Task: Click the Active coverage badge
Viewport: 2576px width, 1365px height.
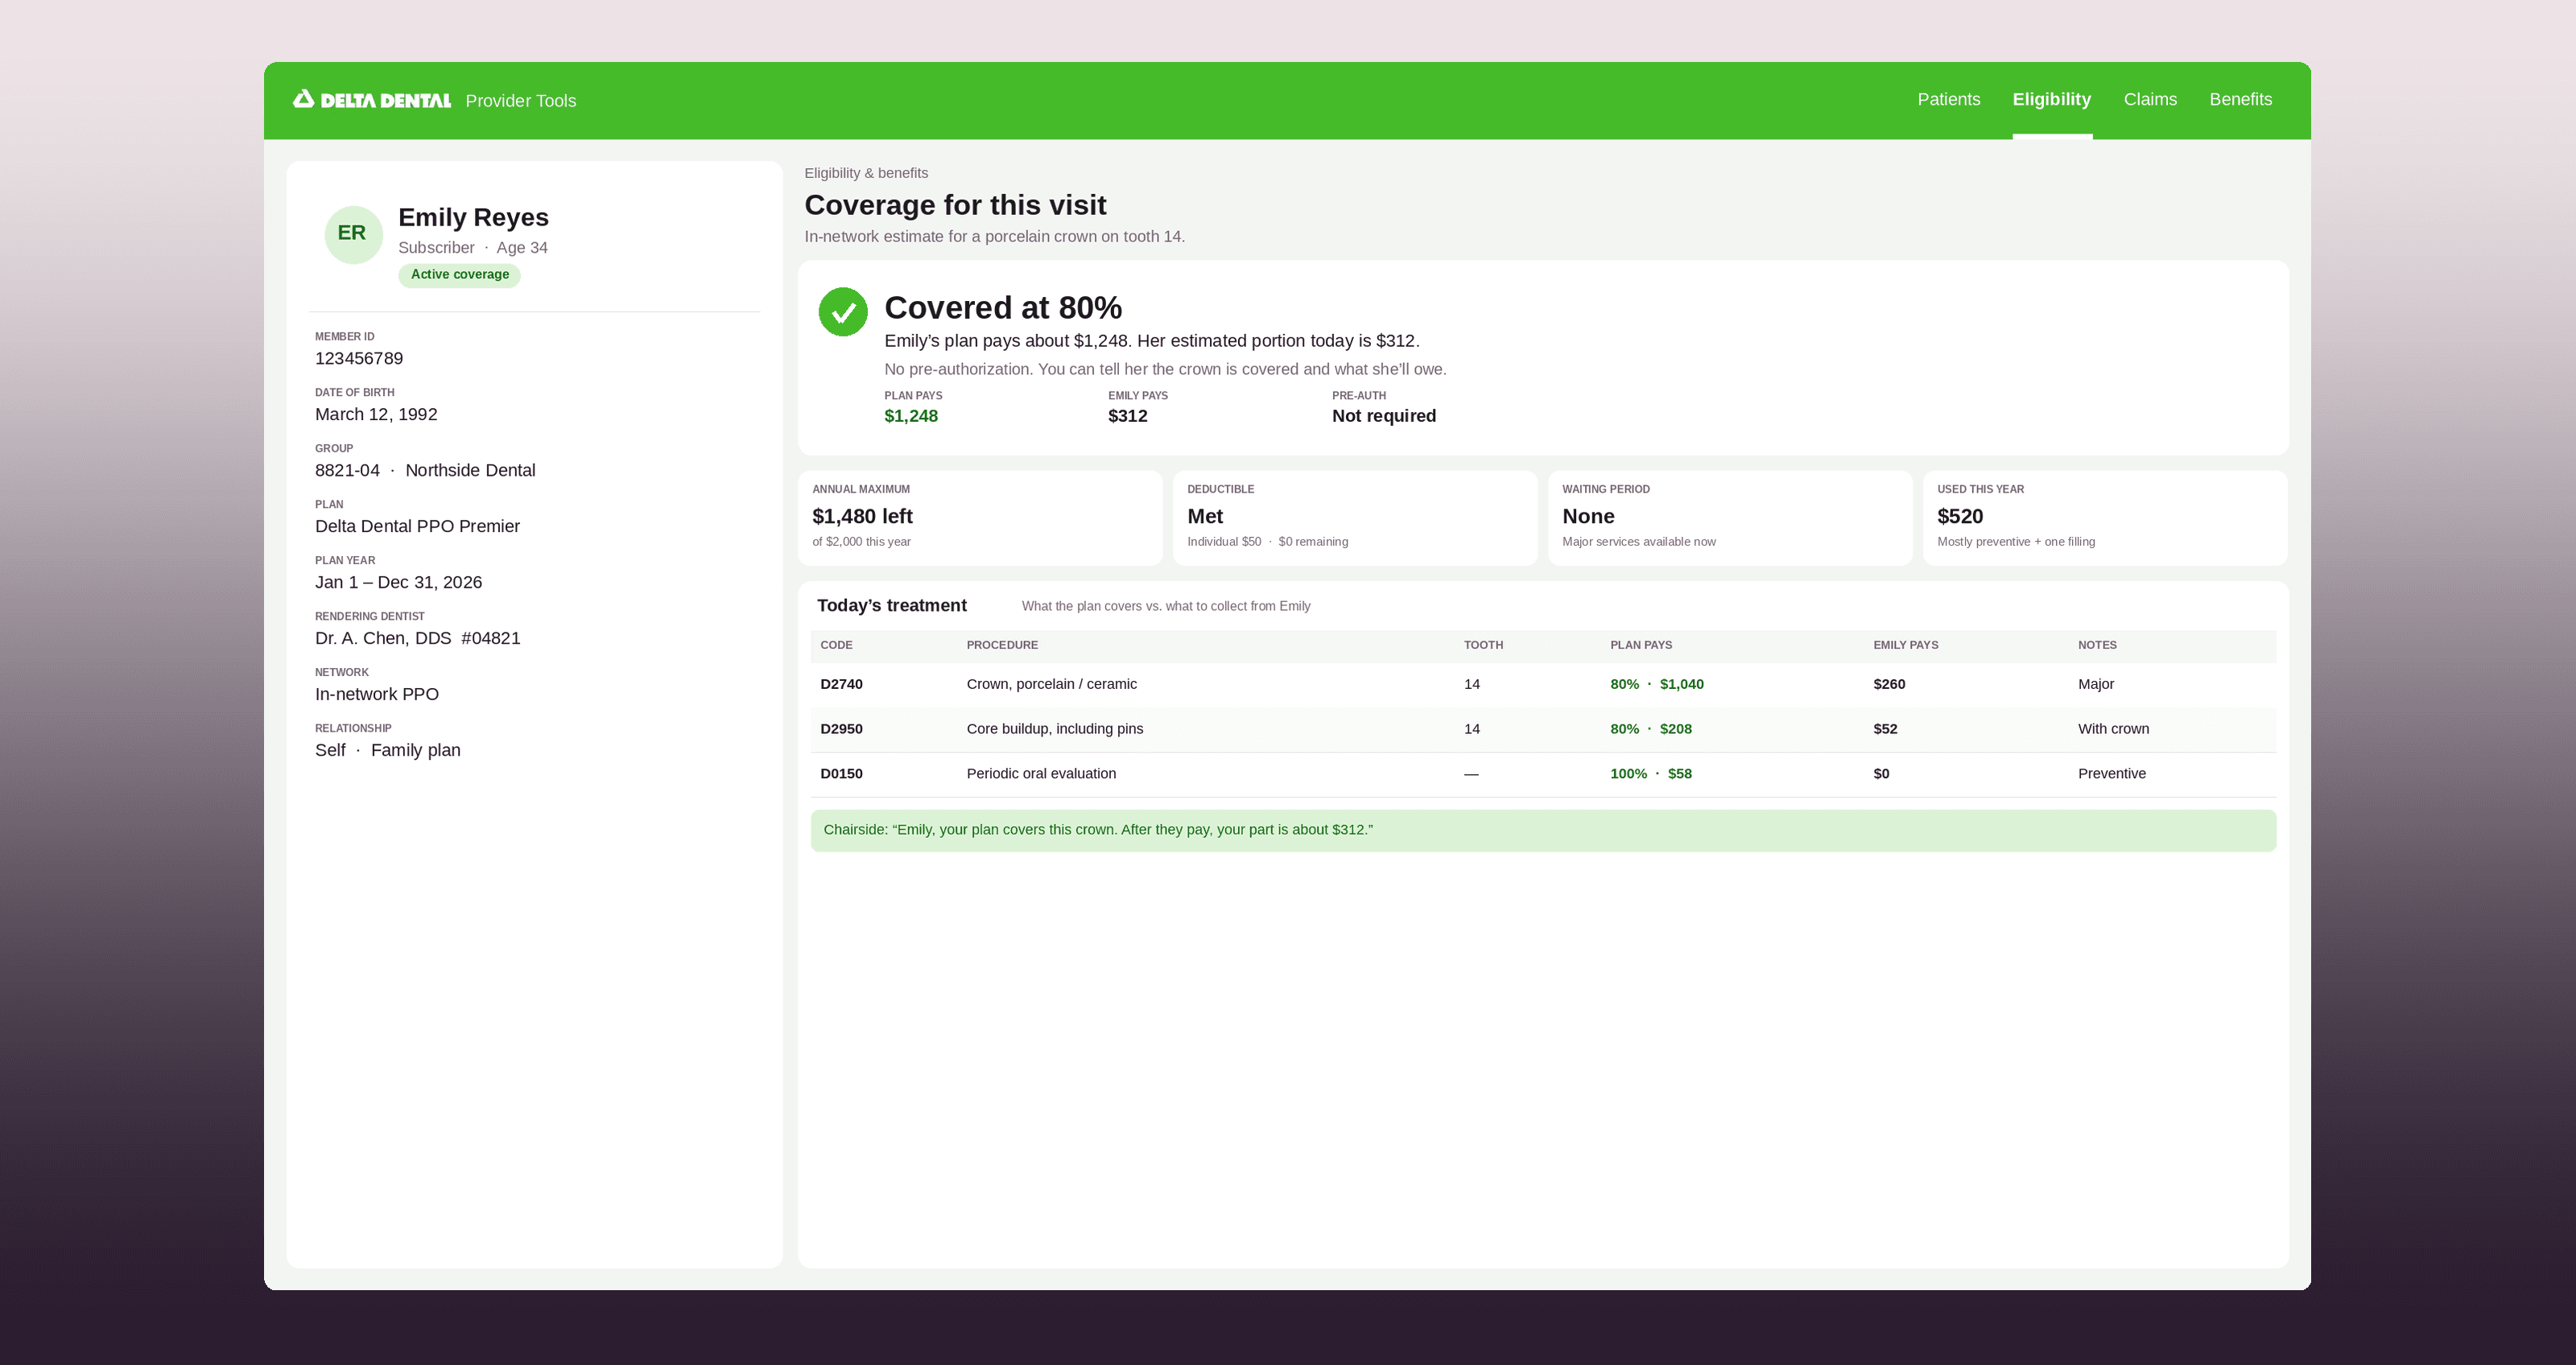Action: [x=459, y=275]
